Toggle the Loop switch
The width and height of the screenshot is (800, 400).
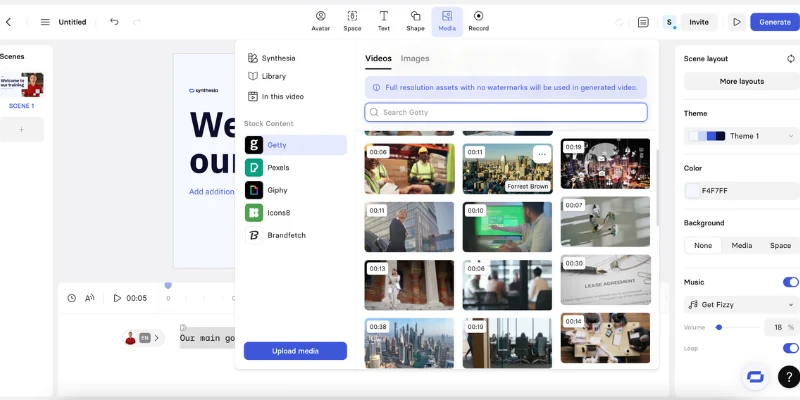pyautogui.click(x=791, y=348)
